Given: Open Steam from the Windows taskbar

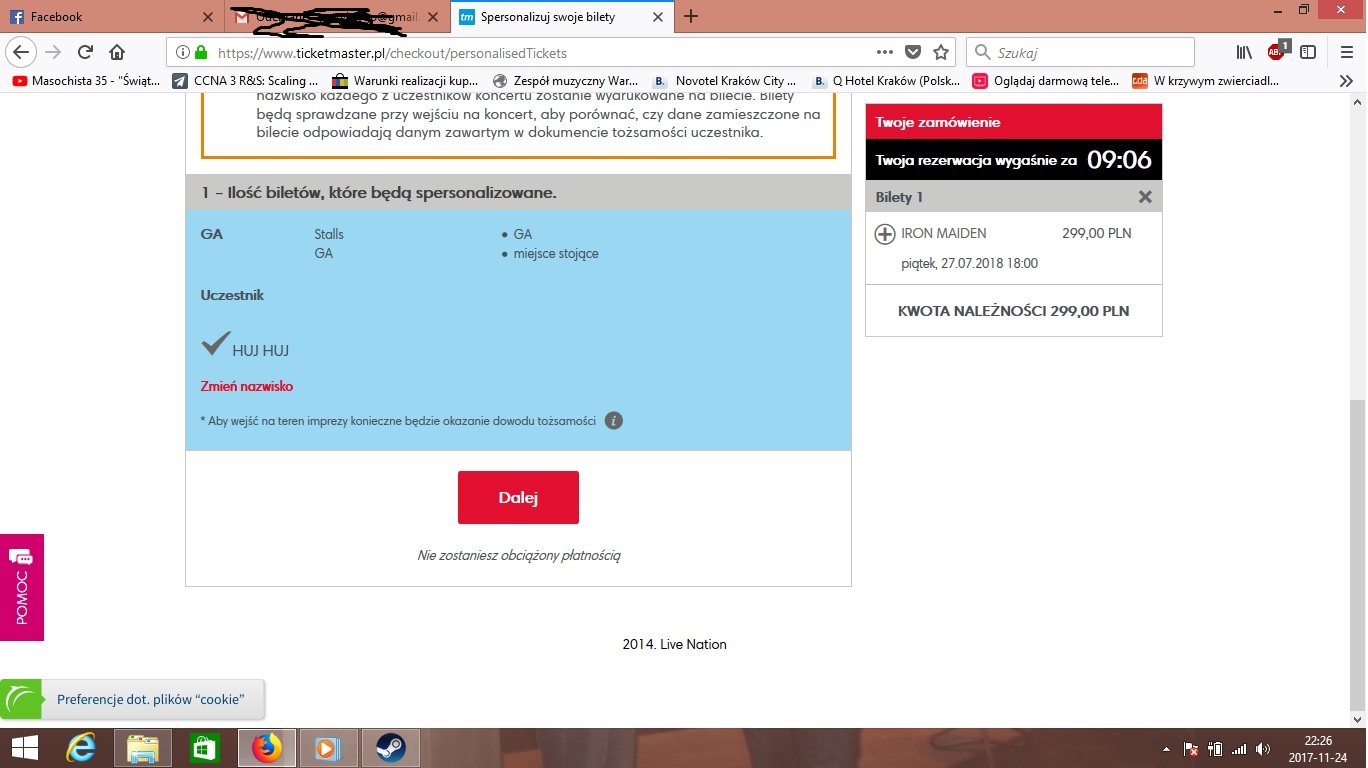Looking at the screenshot, I should pyautogui.click(x=390, y=748).
